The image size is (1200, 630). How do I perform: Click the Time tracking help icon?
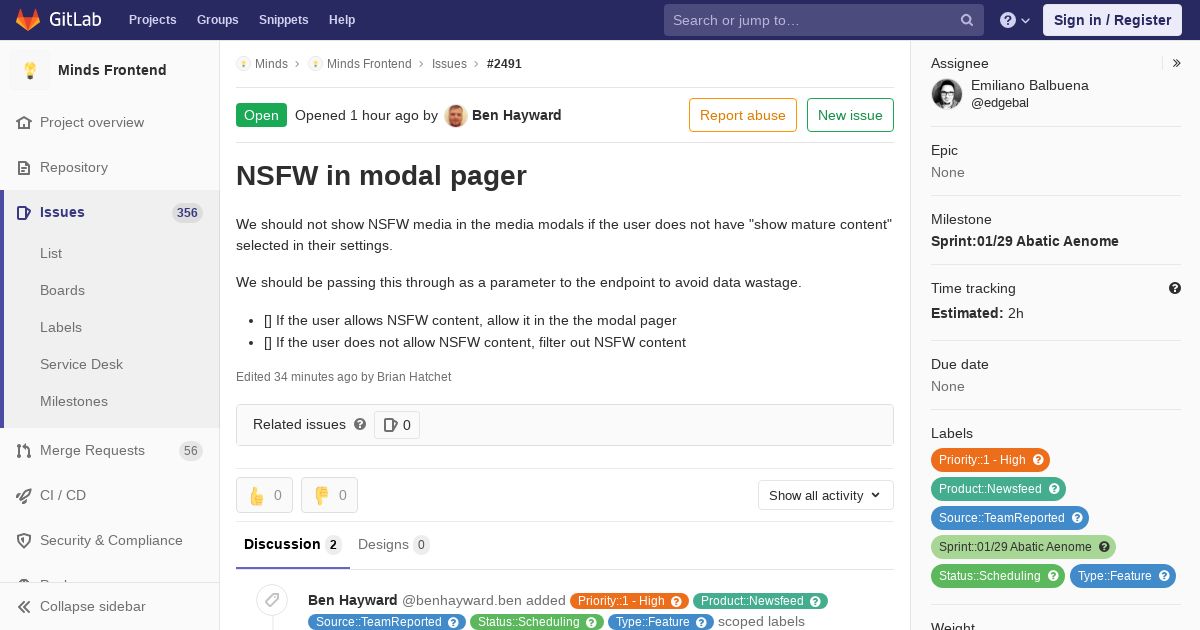pyautogui.click(x=1175, y=288)
